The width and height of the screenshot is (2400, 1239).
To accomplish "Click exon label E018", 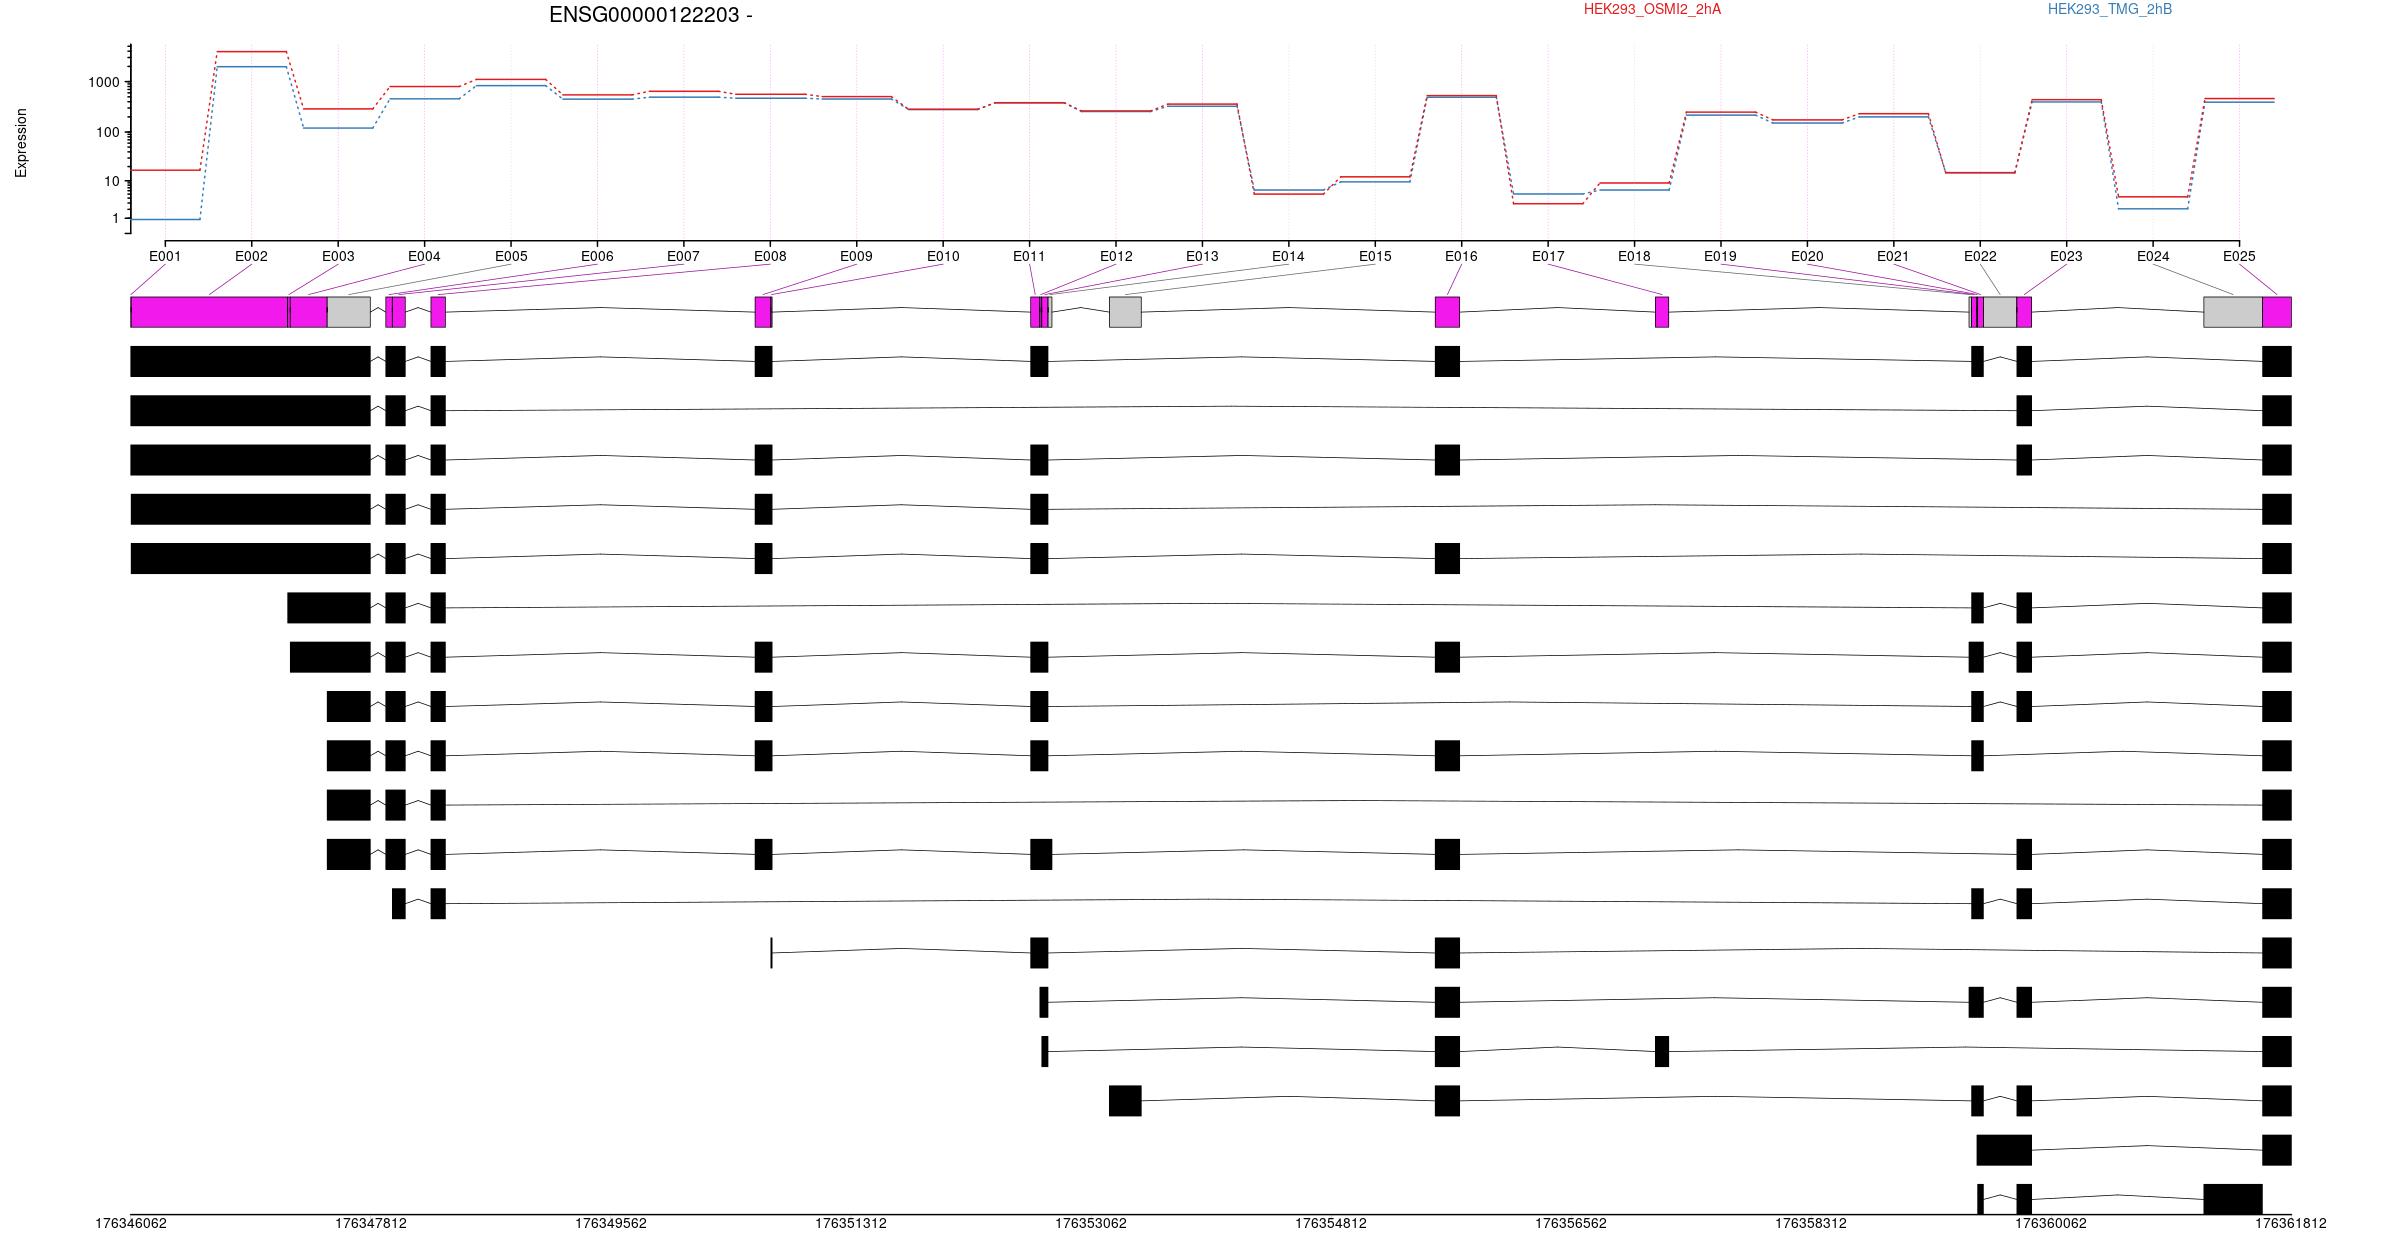I will (1634, 256).
